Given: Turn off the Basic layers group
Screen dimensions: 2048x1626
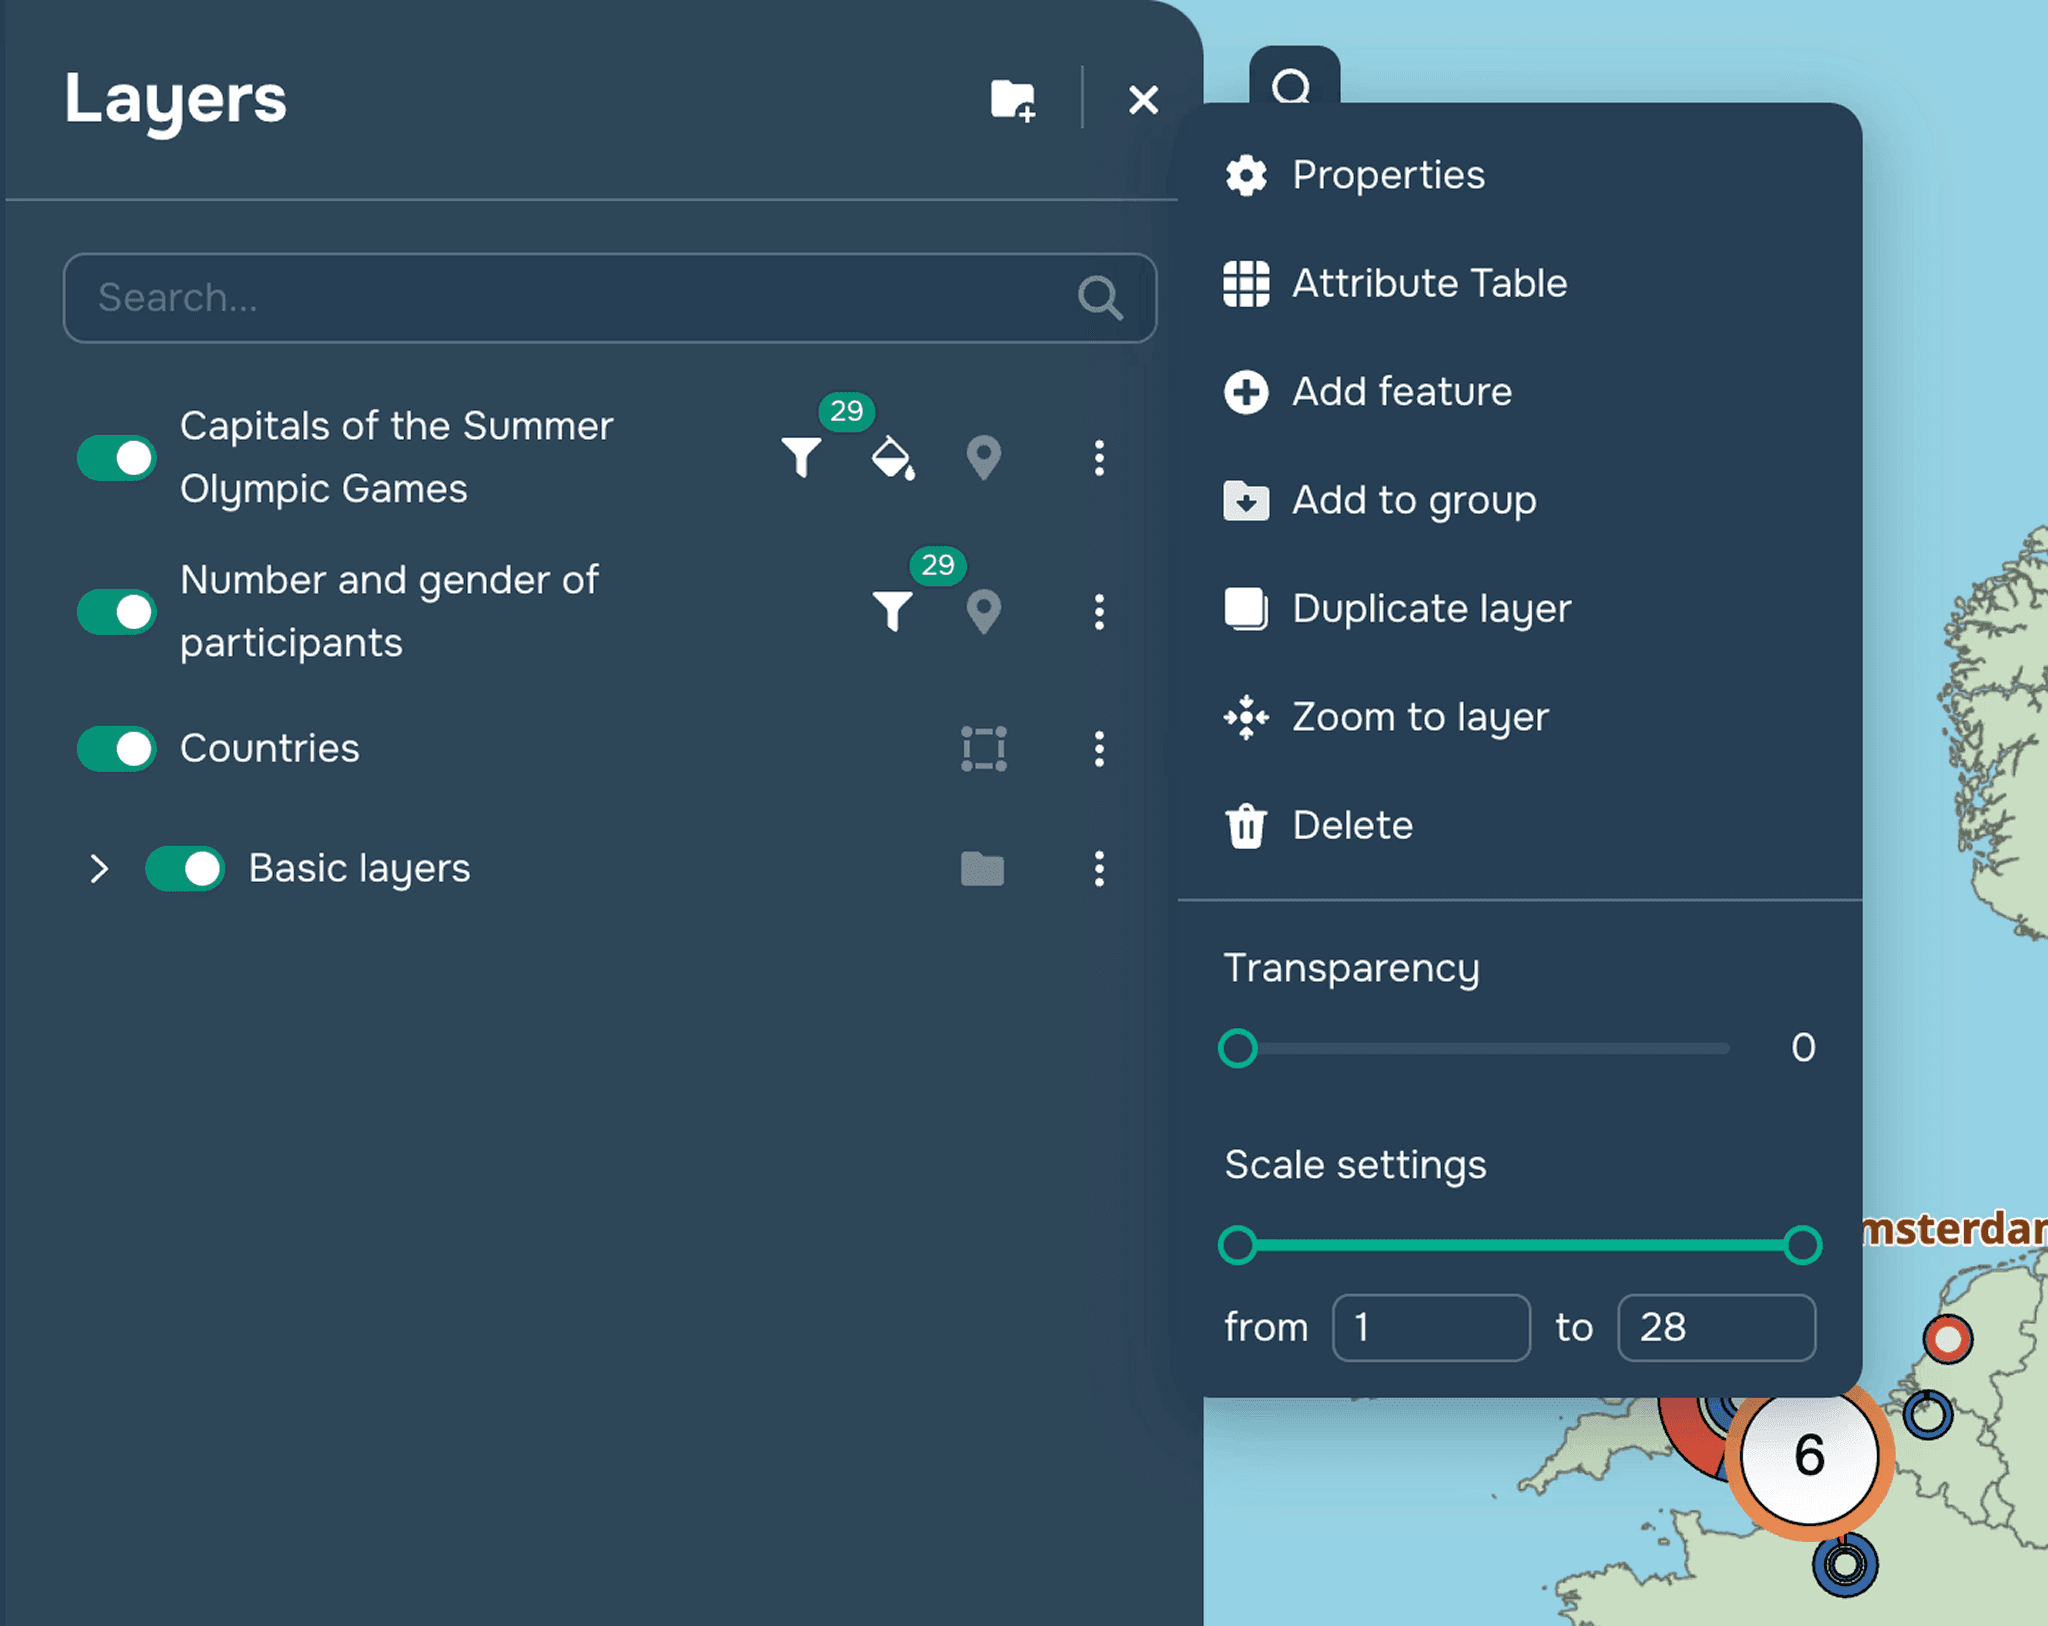Looking at the screenshot, I should [185, 869].
